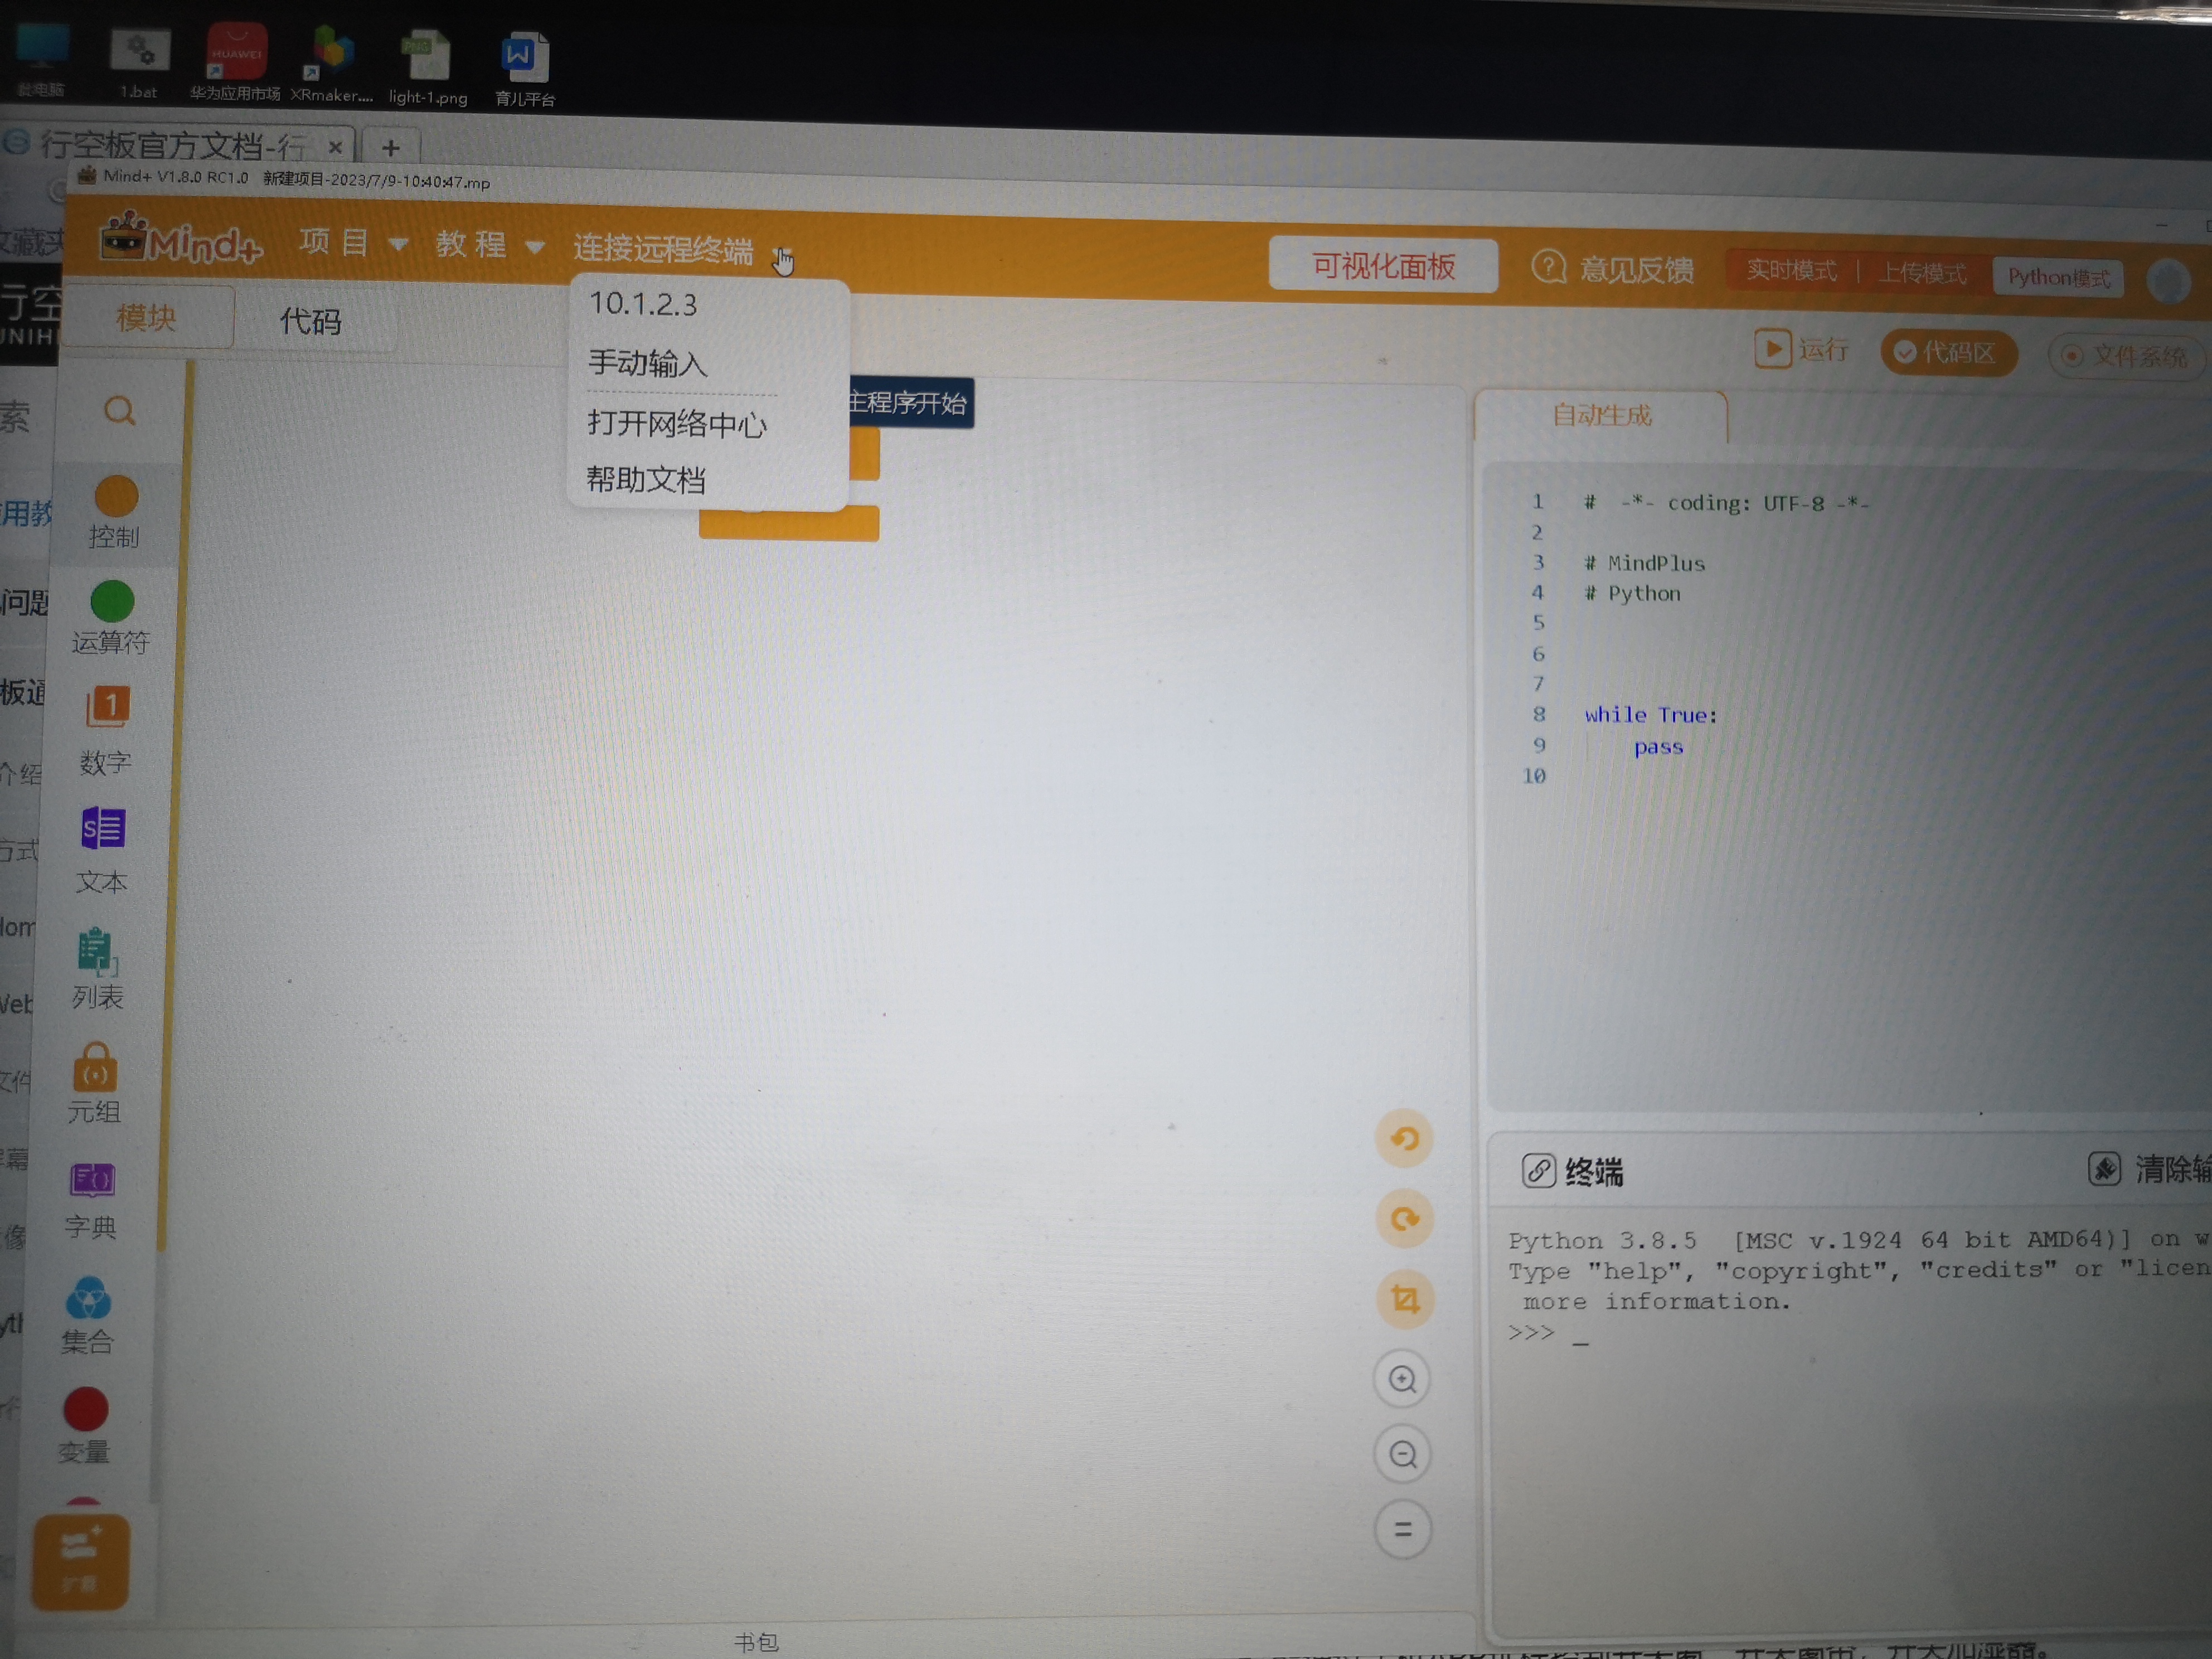Open a new browser tab with plus
Viewport: 2212px width, 1659px height.
[390, 149]
